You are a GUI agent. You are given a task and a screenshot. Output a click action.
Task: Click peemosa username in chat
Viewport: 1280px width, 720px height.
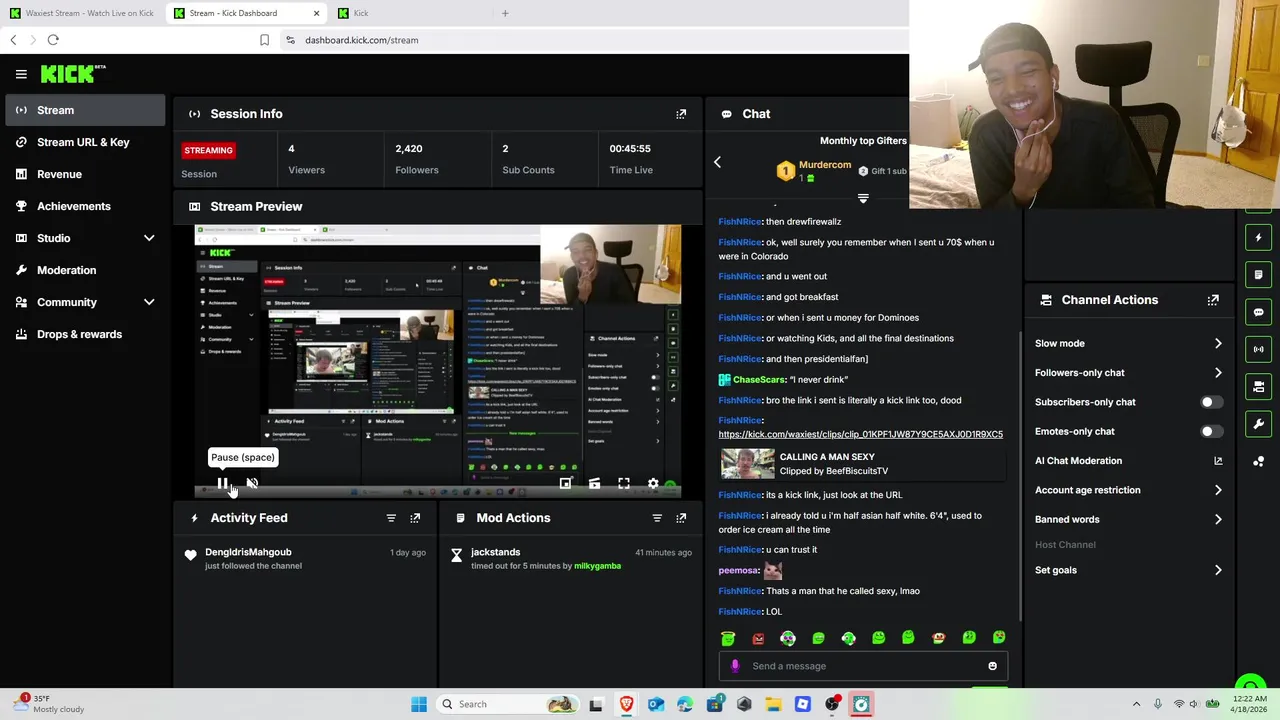(738, 571)
